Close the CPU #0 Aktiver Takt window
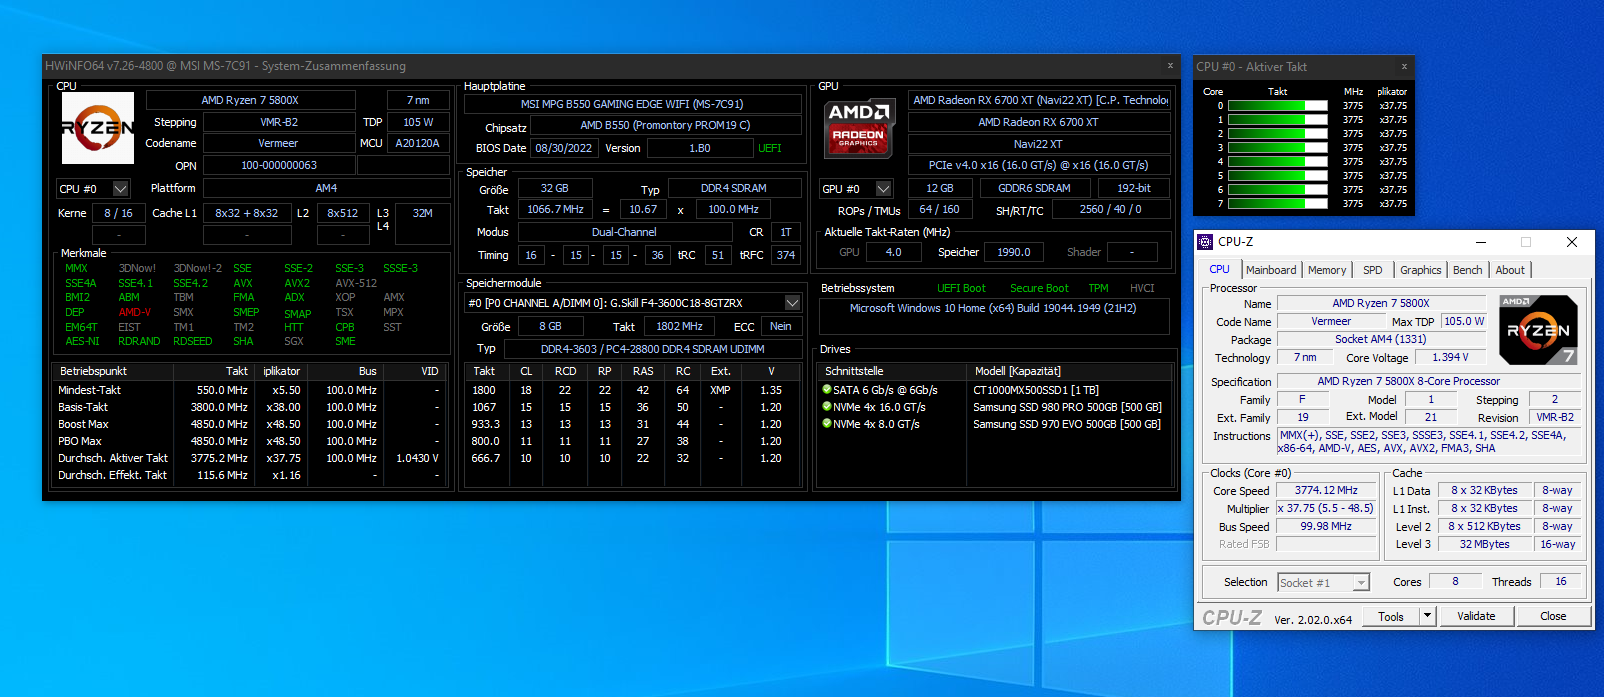This screenshot has width=1604, height=697. click(x=1404, y=67)
